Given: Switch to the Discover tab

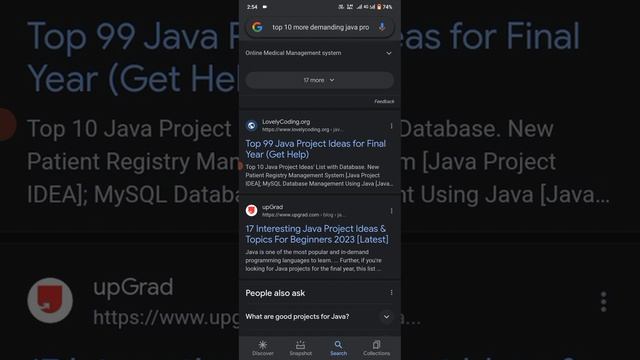Looking at the screenshot, I should pyautogui.click(x=263, y=348).
